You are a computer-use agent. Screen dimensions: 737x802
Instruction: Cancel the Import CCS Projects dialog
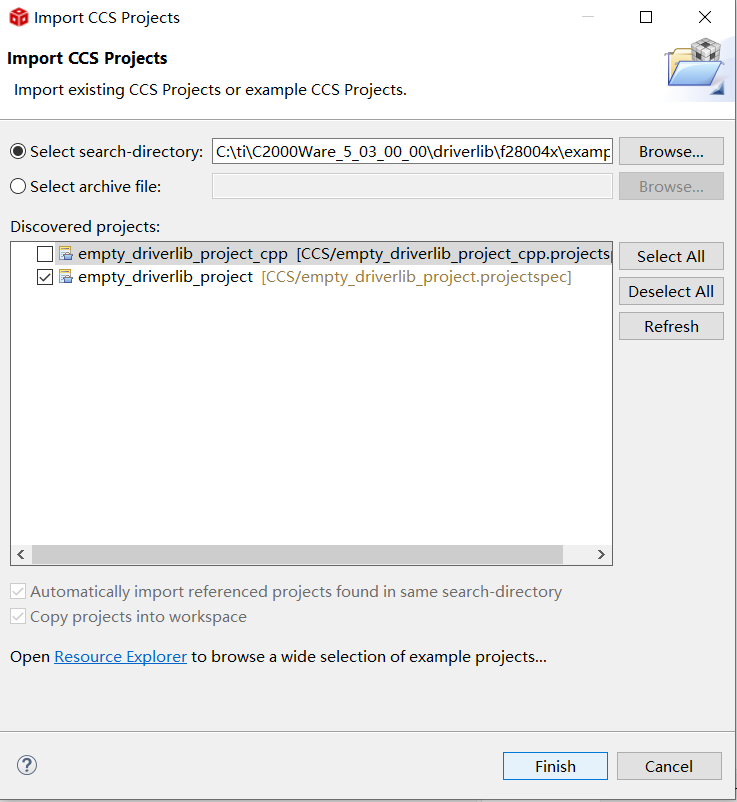[668, 766]
